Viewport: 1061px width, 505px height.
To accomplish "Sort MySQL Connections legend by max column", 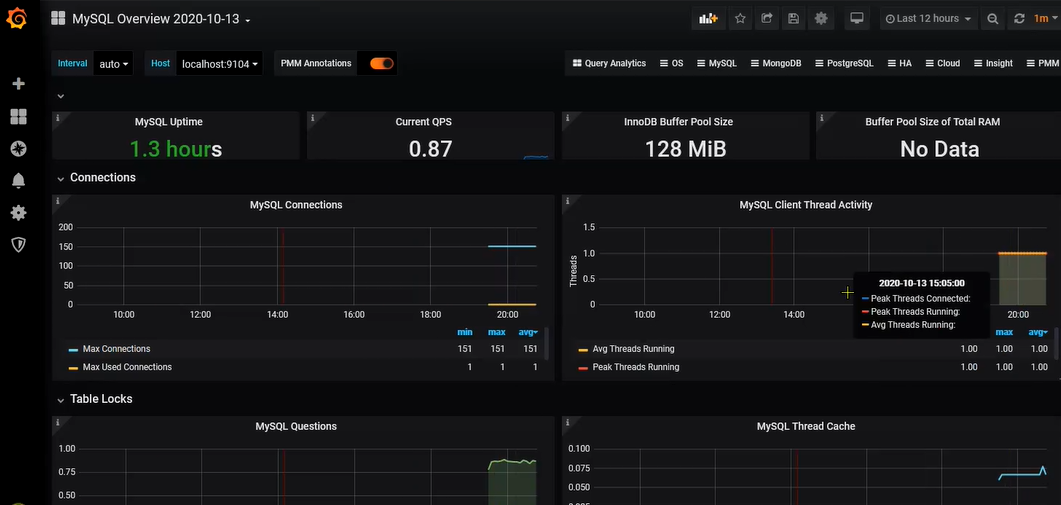I will coord(497,332).
